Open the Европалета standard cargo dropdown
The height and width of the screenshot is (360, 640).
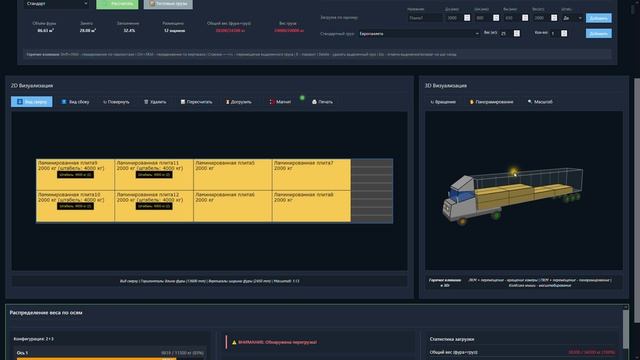coord(419,34)
